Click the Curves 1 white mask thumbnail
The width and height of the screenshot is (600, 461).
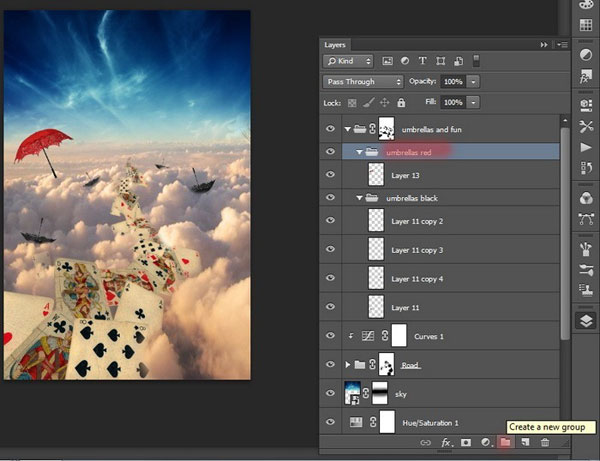399,336
